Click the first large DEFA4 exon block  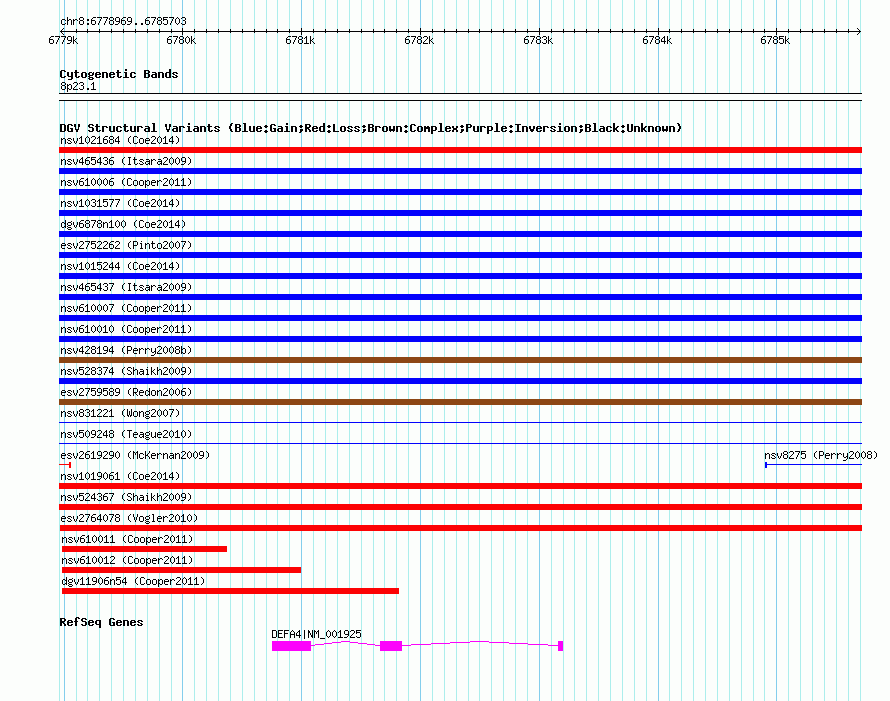click(291, 646)
